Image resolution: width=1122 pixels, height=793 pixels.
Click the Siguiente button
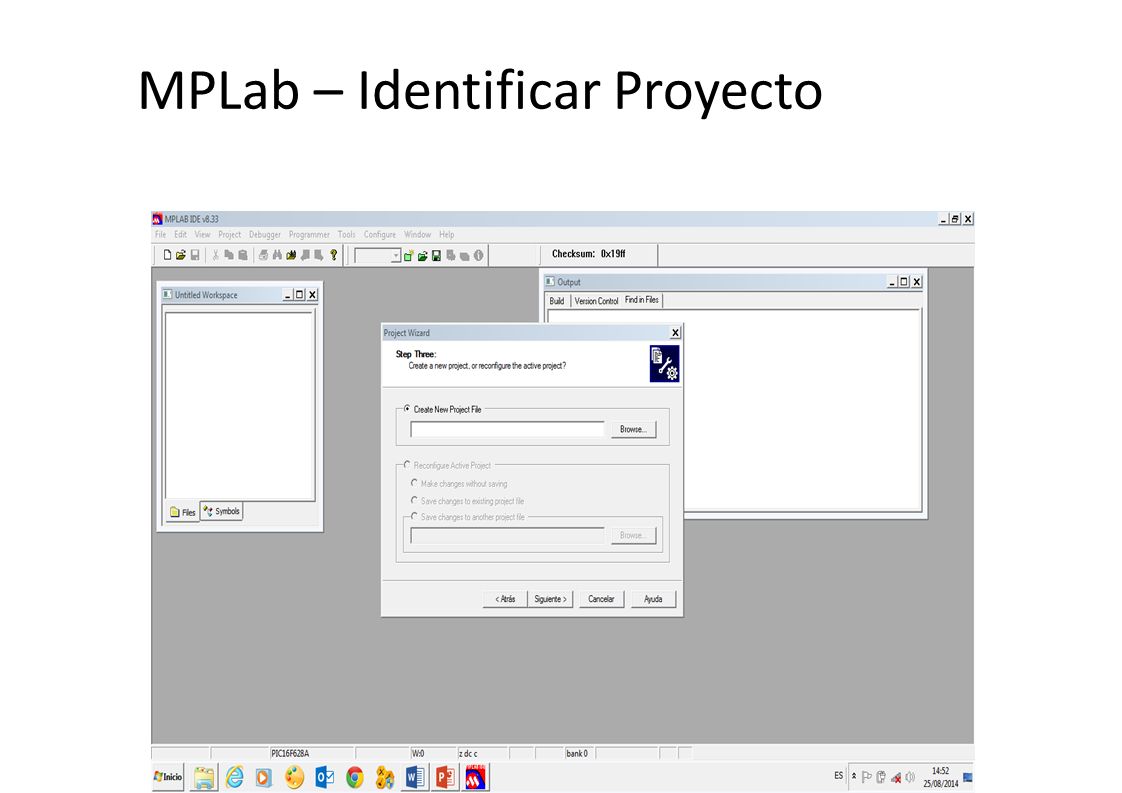550,599
